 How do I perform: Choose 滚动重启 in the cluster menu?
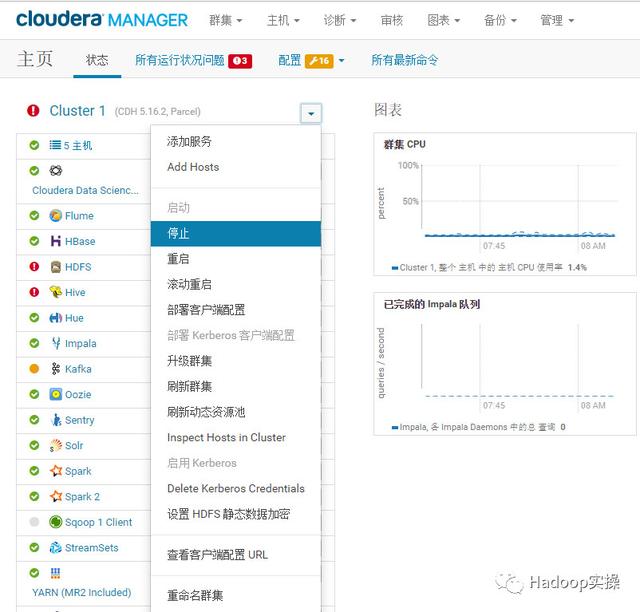(x=236, y=285)
